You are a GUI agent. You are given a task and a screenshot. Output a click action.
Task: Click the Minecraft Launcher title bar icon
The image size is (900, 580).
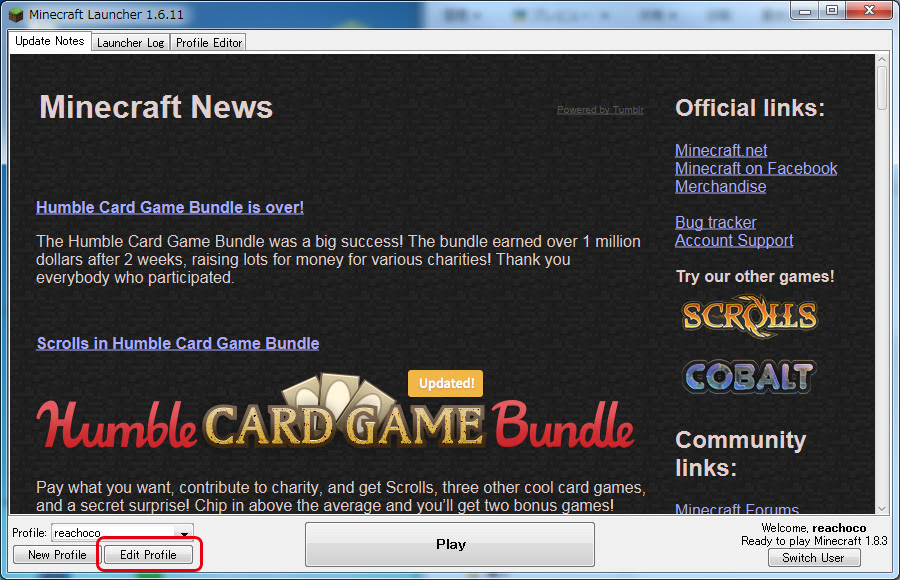pos(15,14)
